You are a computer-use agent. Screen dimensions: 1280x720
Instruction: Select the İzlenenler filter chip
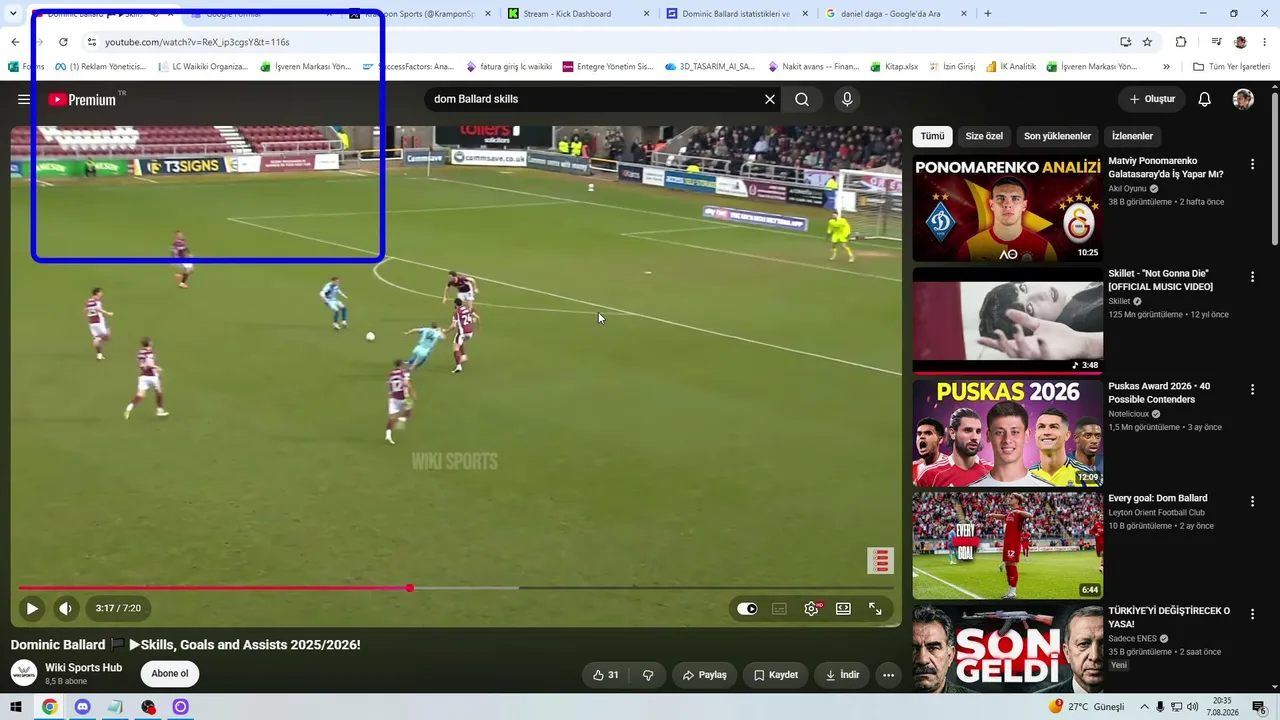pos(1132,136)
